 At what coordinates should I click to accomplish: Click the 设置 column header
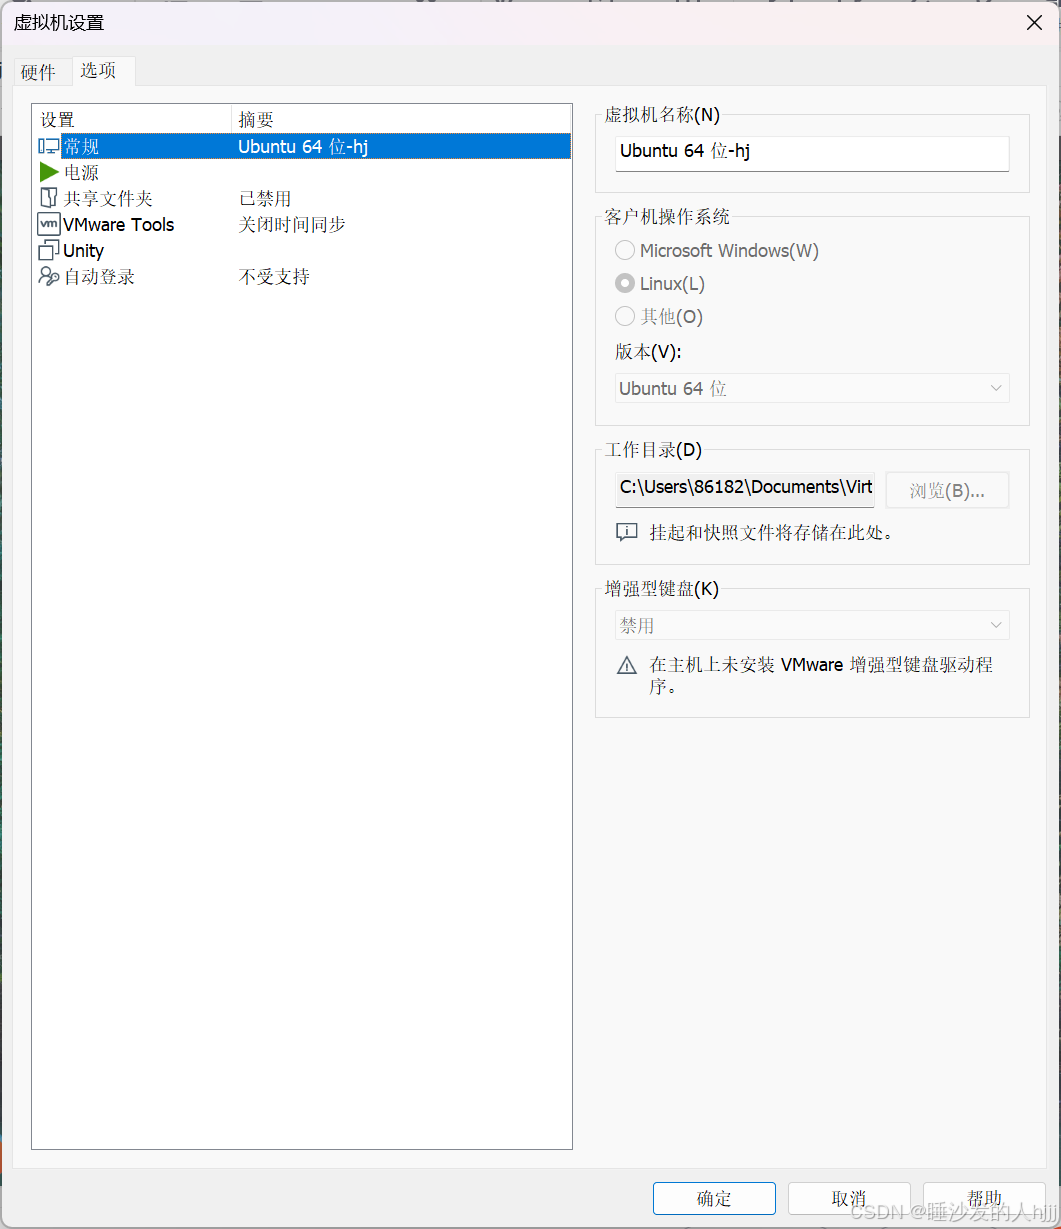click(132, 120)
